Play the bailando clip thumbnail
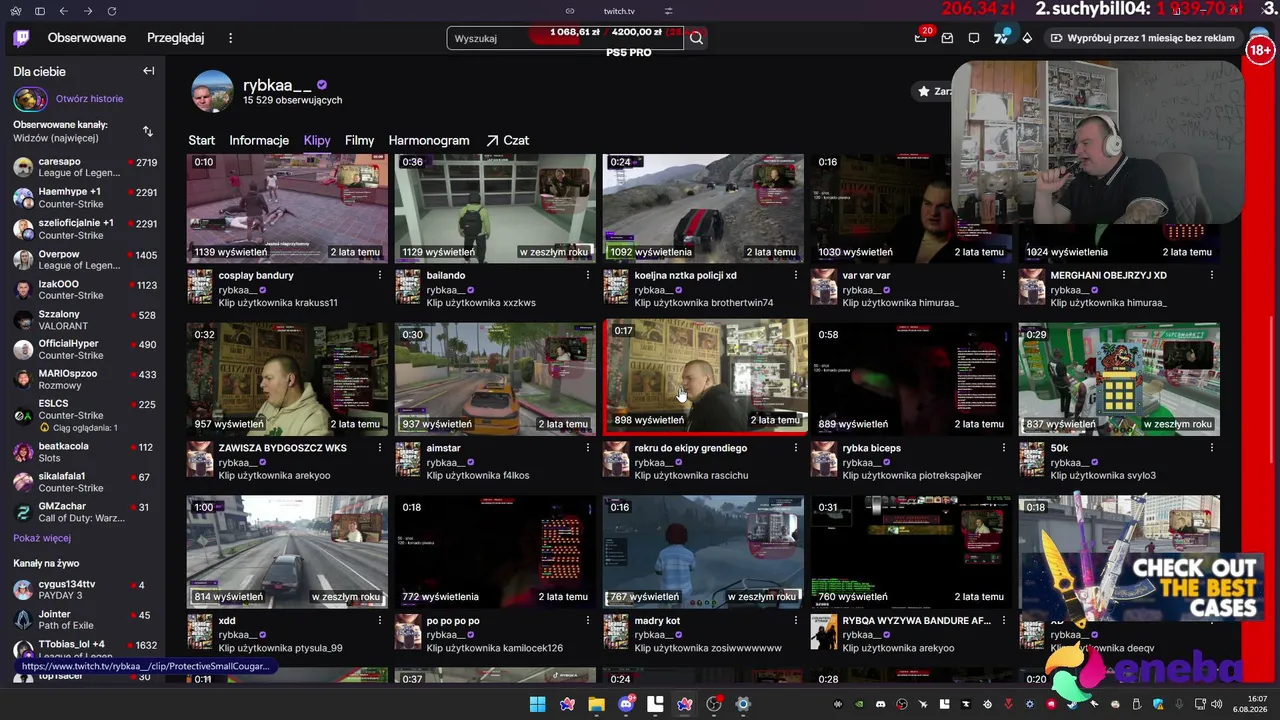This screenshot has height=720, width=1280. 495,208
